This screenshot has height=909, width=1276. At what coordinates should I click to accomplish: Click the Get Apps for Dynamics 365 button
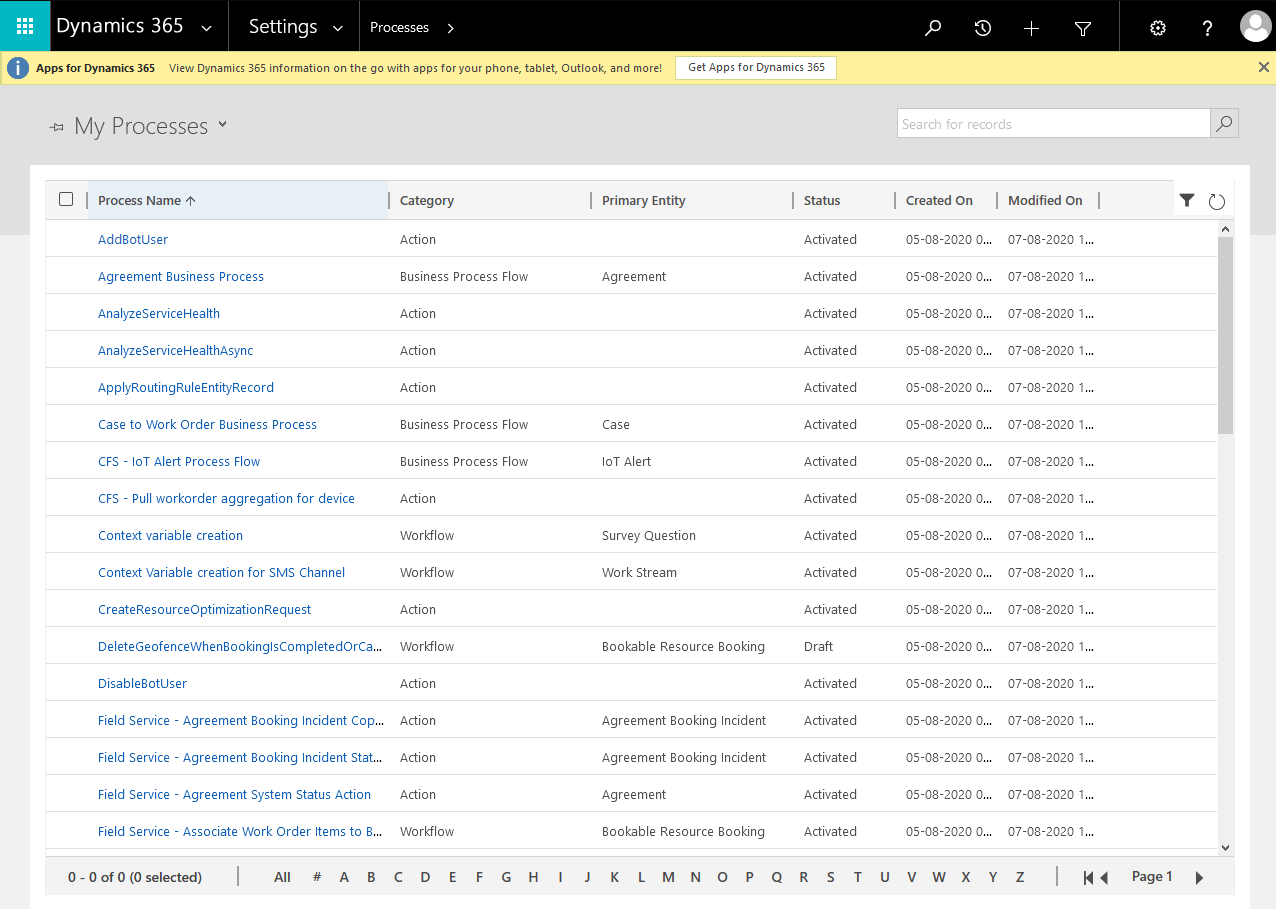(x=755, y=68)
